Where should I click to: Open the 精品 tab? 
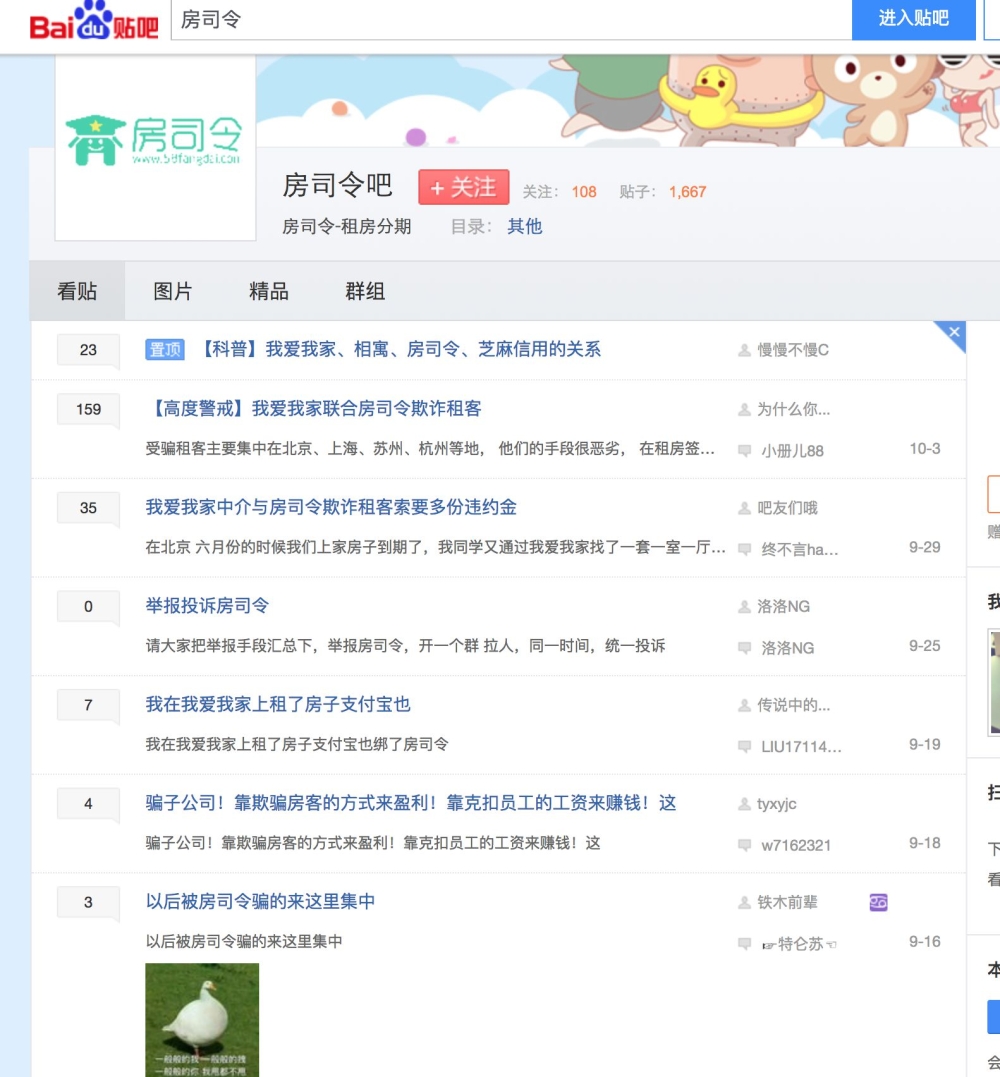[x=269, y=291]
